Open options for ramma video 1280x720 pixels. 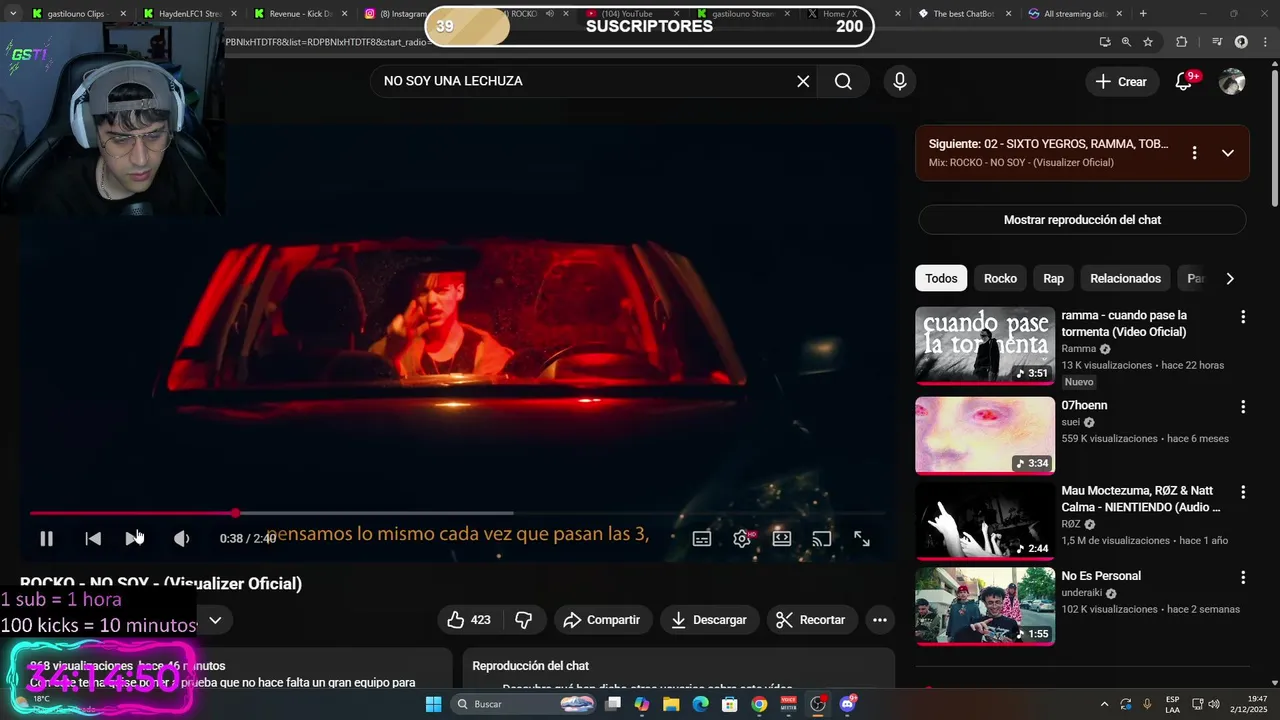pos(1243,317)
